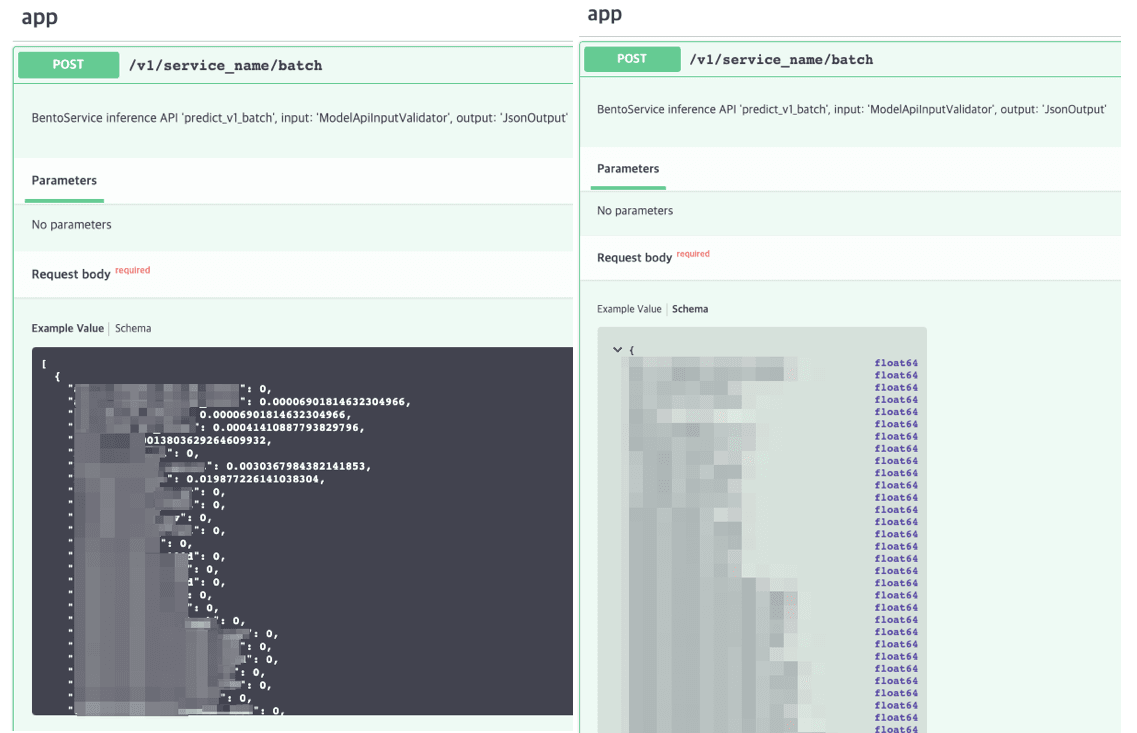Collapse the right panel's /v1/service_name/batch endpoint
This screenshot has height=733, width=1137.
pyautogui.click(x=780, y=60)
